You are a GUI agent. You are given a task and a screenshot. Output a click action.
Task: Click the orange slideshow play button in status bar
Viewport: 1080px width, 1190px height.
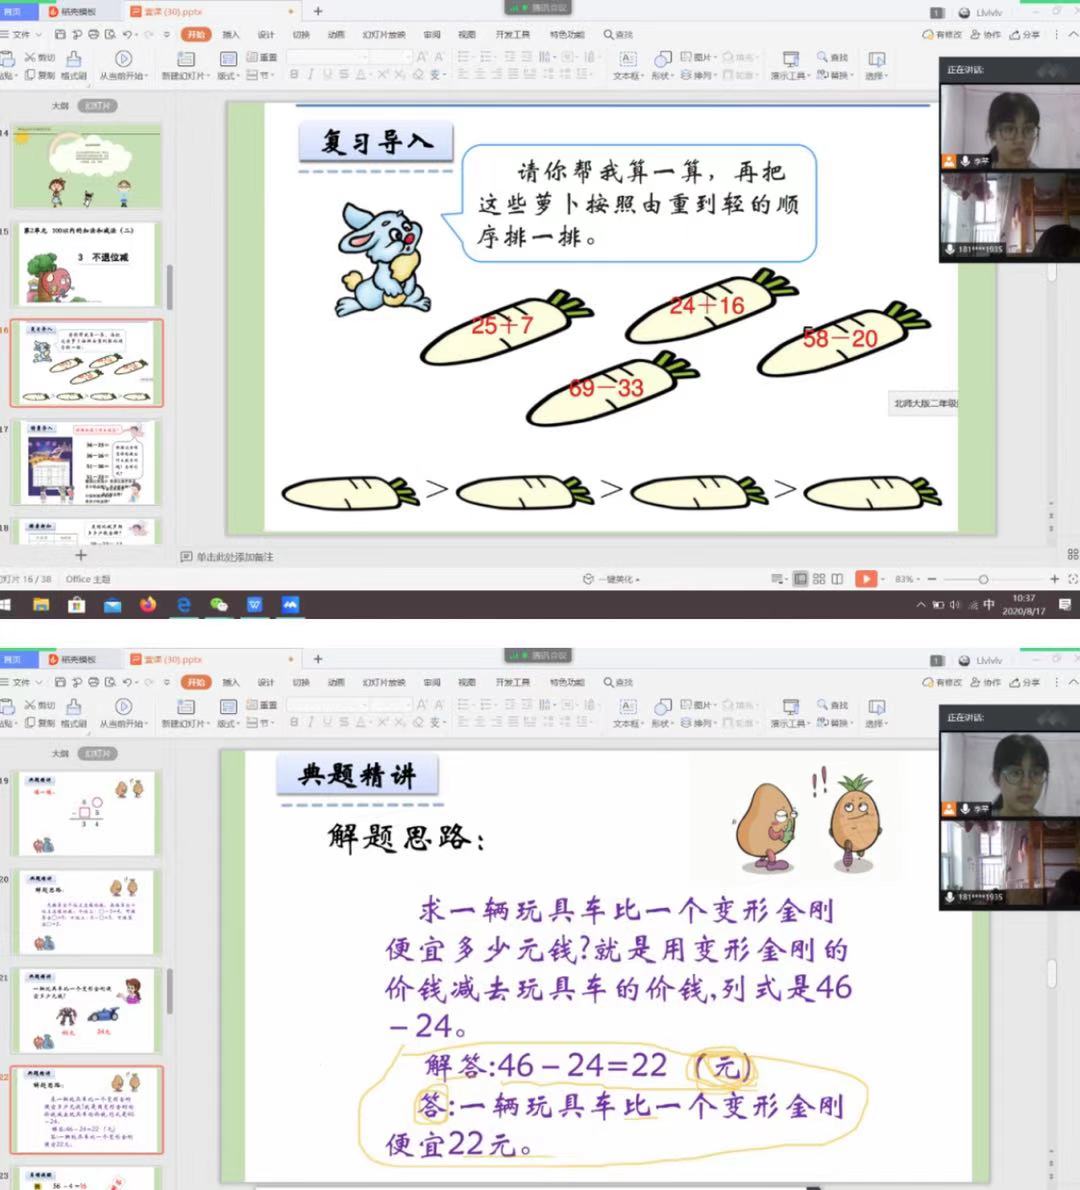click(866, 579)
